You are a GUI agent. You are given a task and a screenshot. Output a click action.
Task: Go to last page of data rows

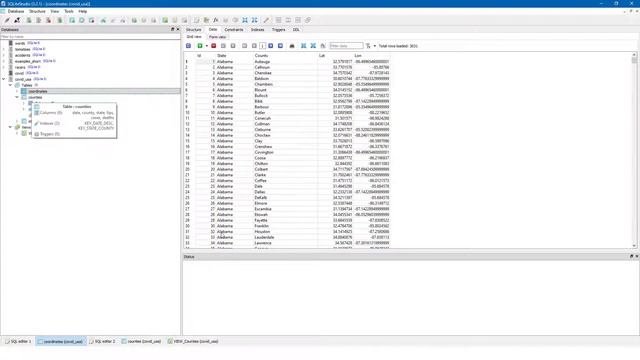[280, 46]
